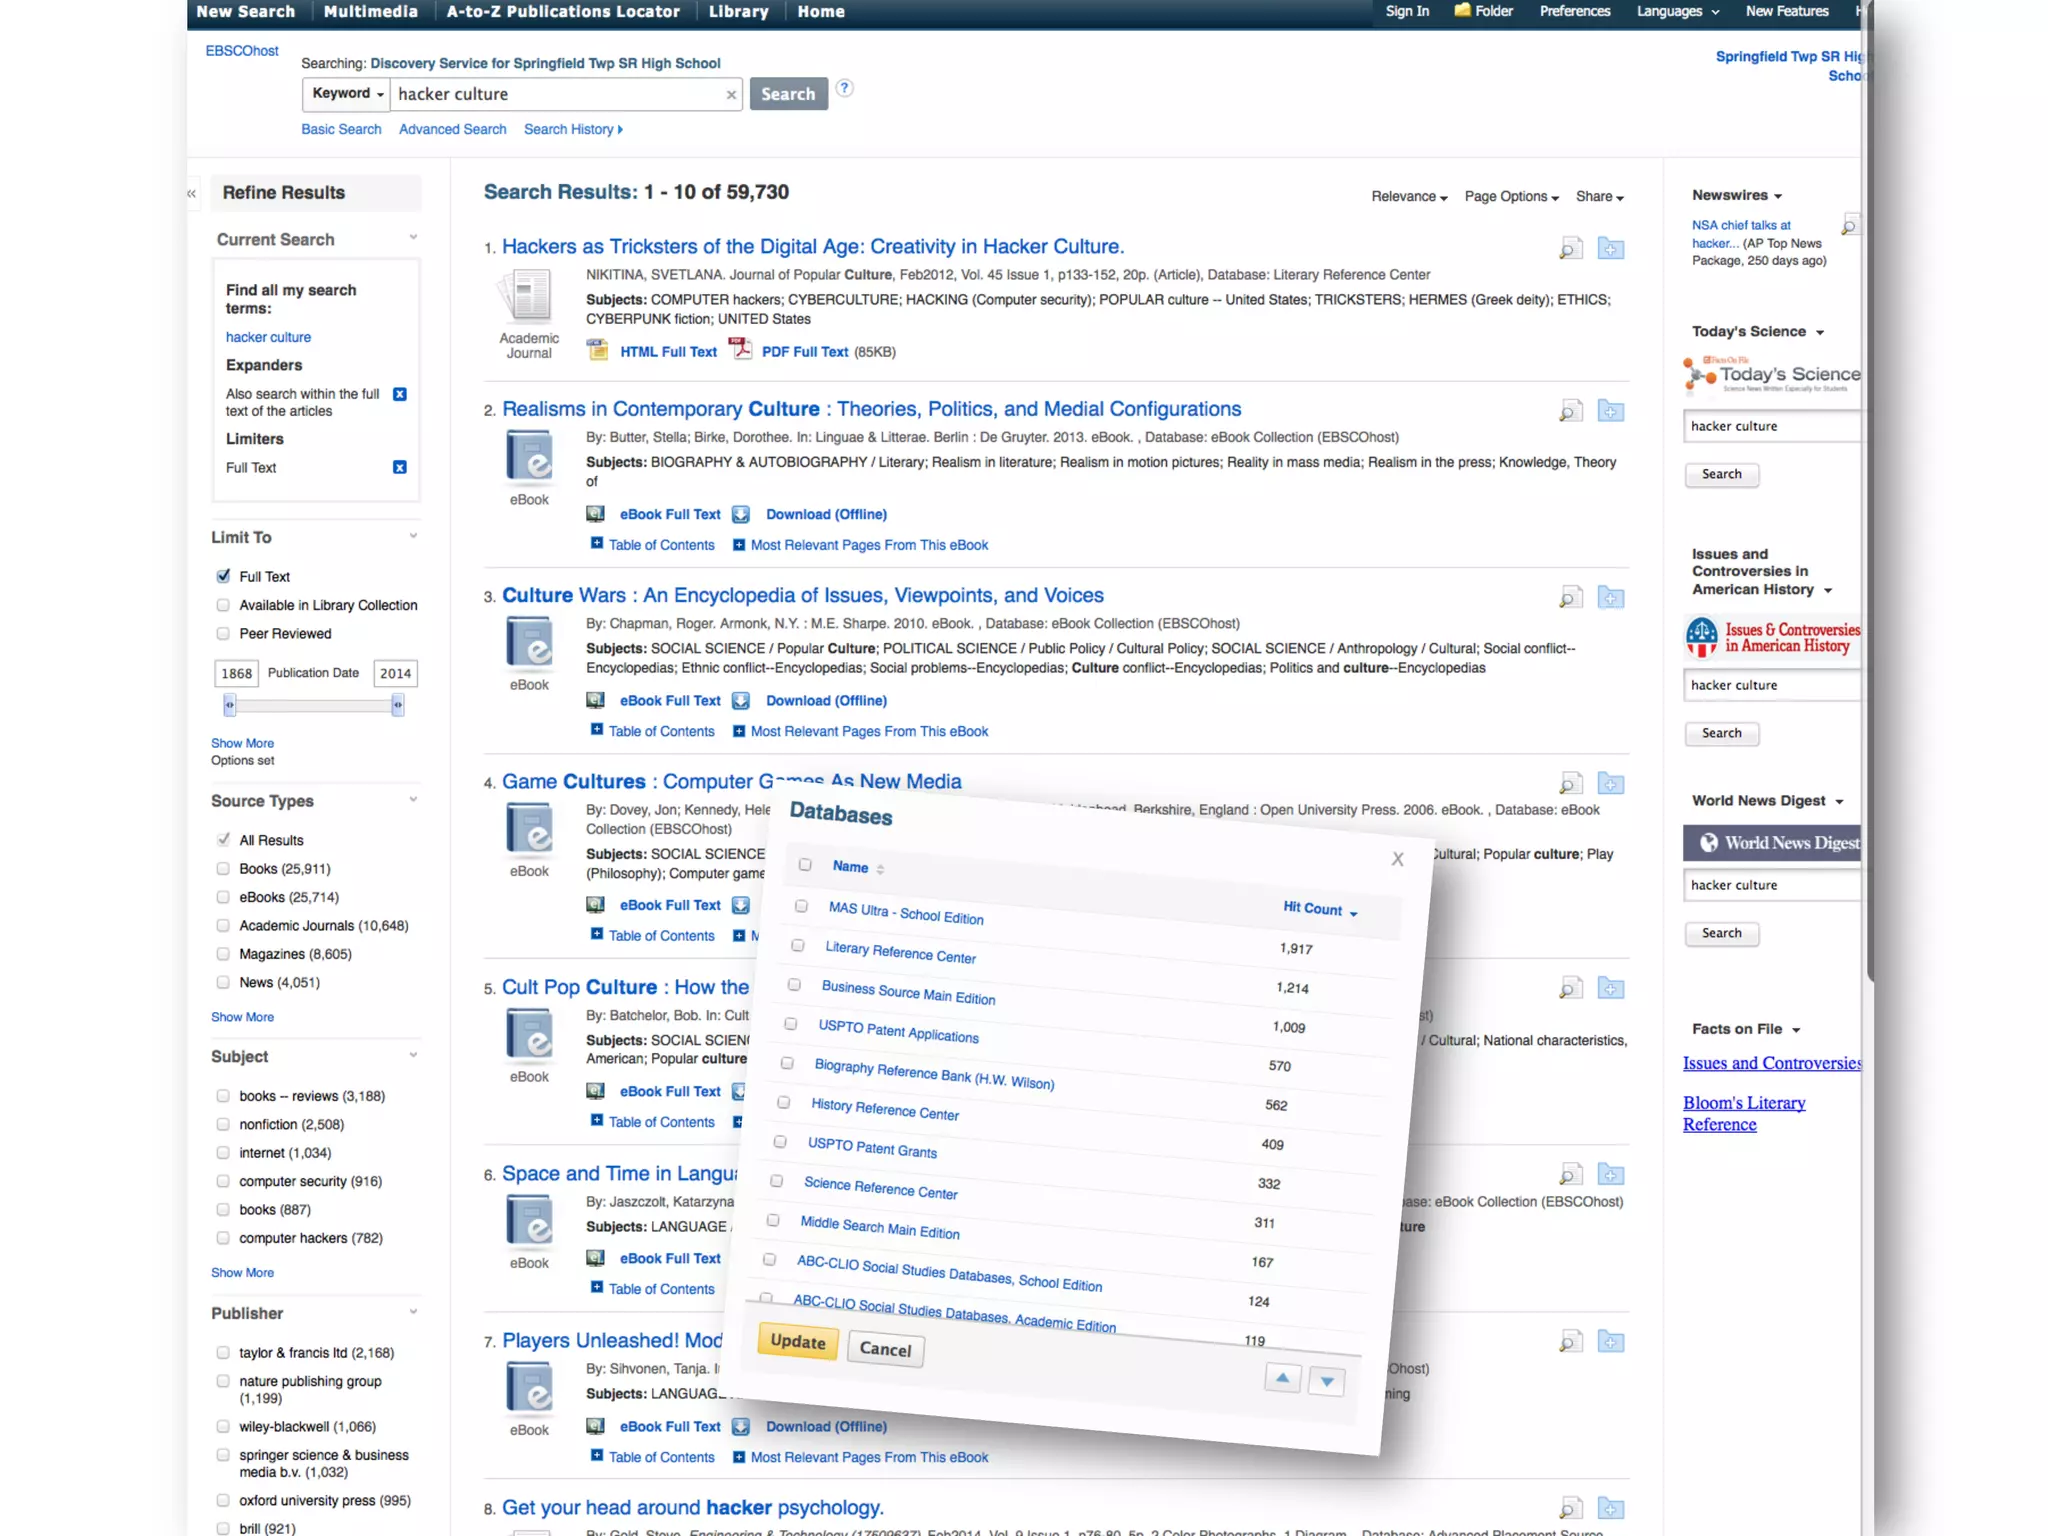The image size is (2048, 1536).
Task: Open PDF Full Text icon for result 1
Action: [741, 350]
